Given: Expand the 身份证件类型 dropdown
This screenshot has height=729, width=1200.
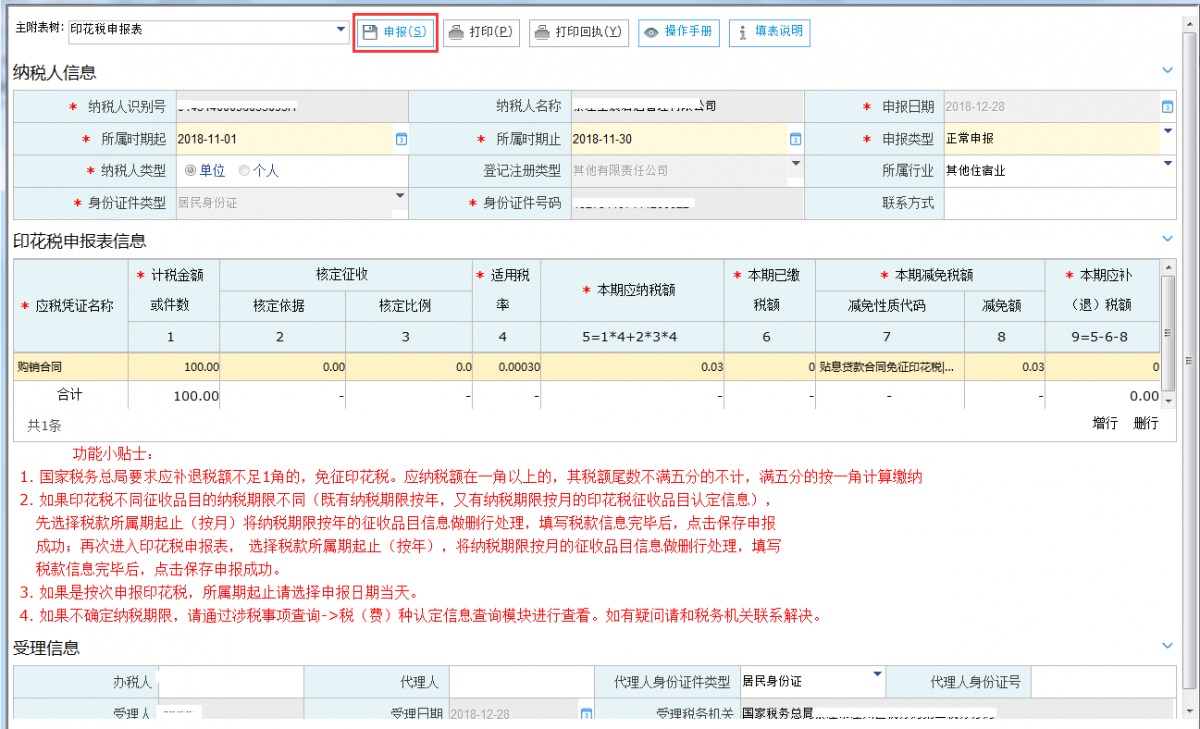Looking at the screenshot, I should pyautogui.click(x=400, y=195).
